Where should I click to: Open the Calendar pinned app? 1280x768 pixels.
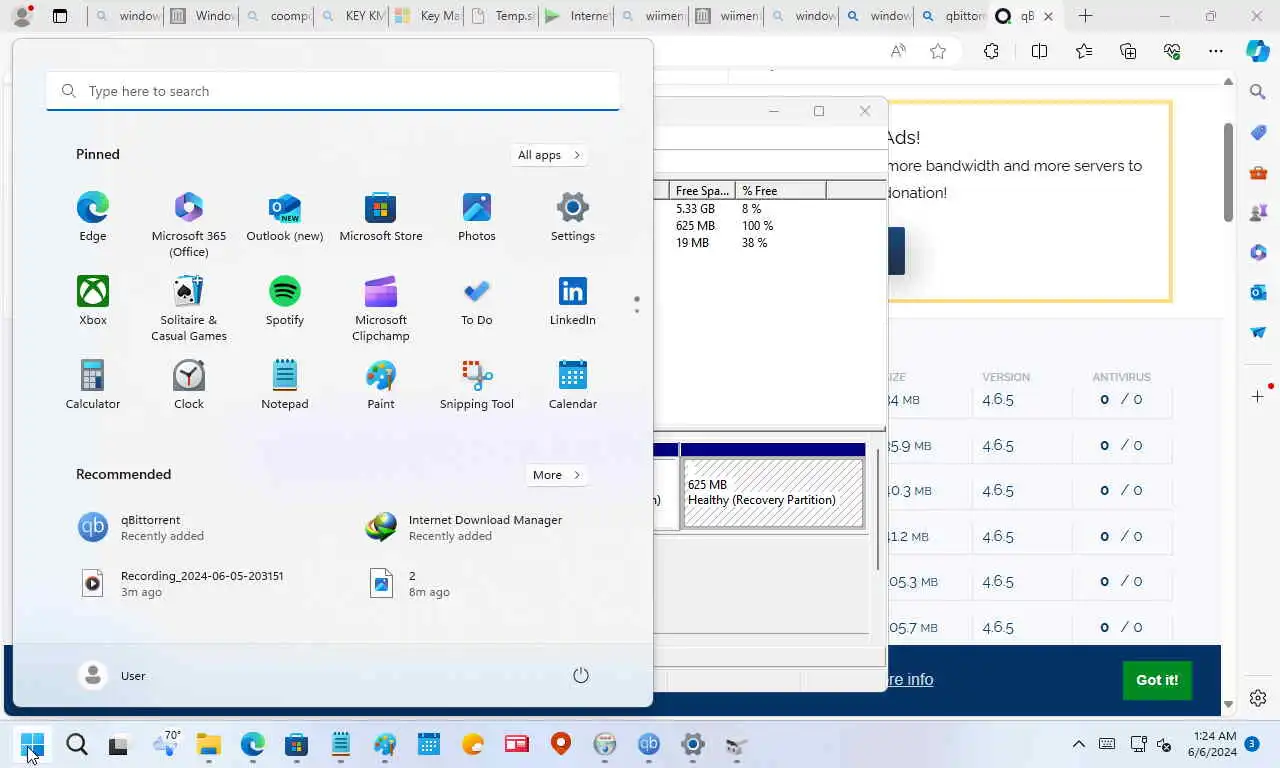[573, 385]
